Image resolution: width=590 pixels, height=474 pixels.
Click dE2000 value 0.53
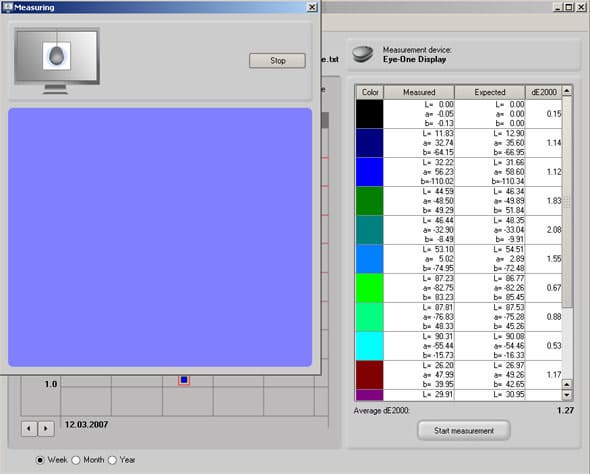pos(554,345)
